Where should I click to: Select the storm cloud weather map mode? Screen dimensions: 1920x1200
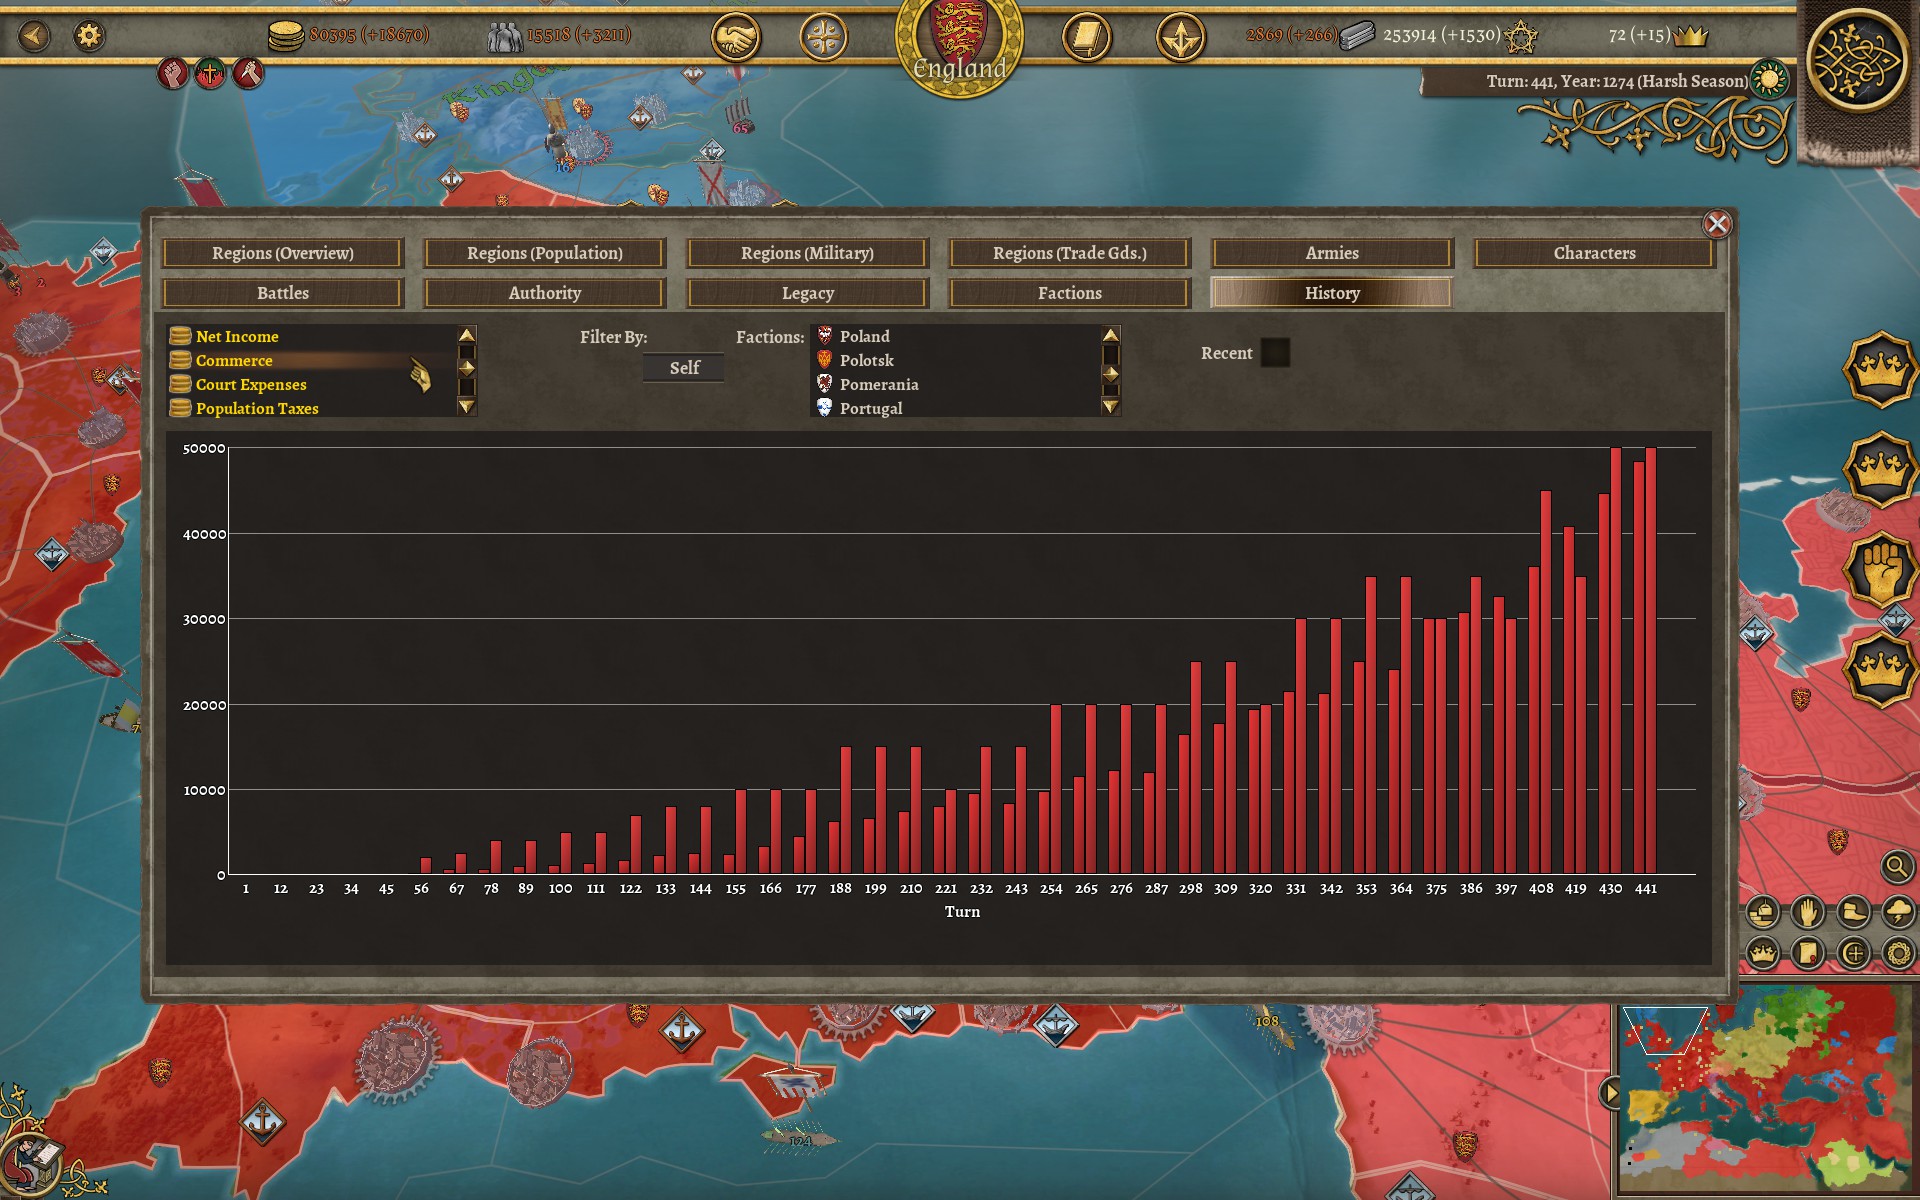click(x=1898, y=912)
